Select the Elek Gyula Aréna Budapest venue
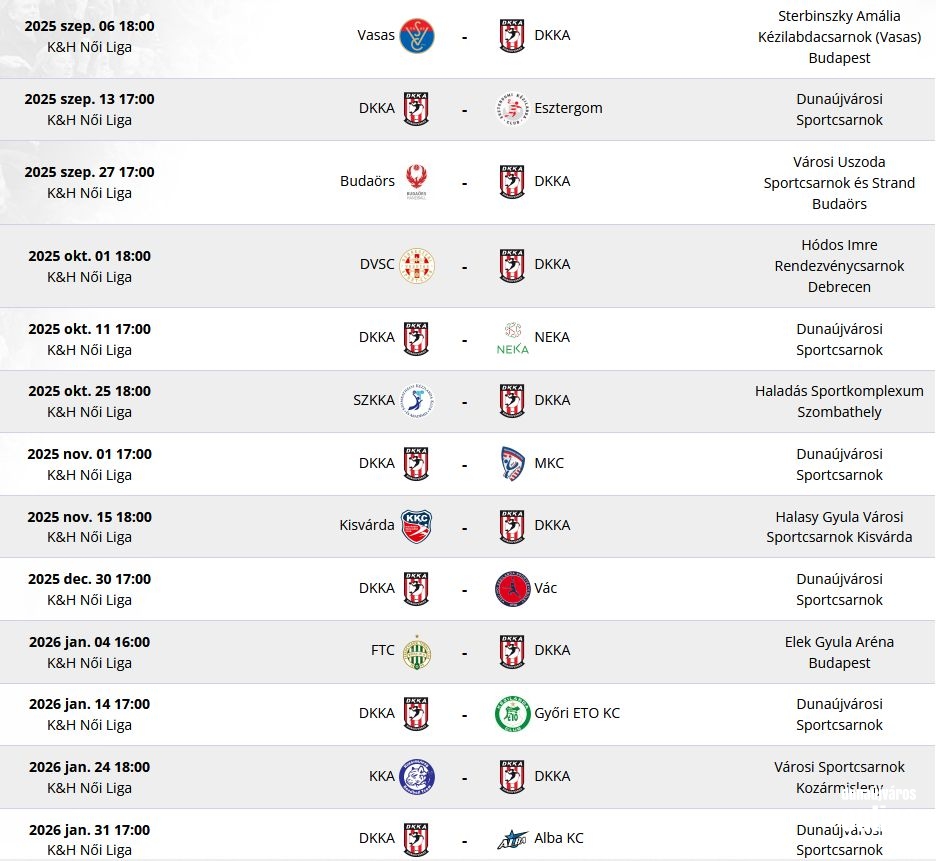Viewport: 936px width, 861px height. tap(839, 653)
